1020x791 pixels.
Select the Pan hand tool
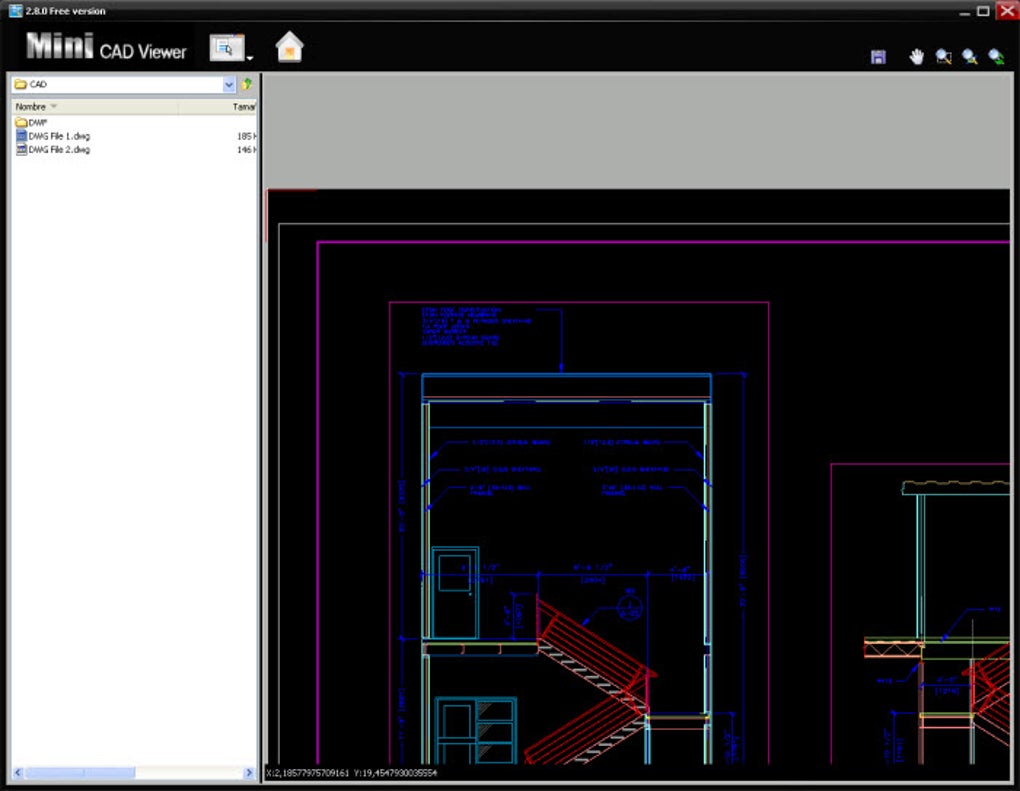point(917,57)
